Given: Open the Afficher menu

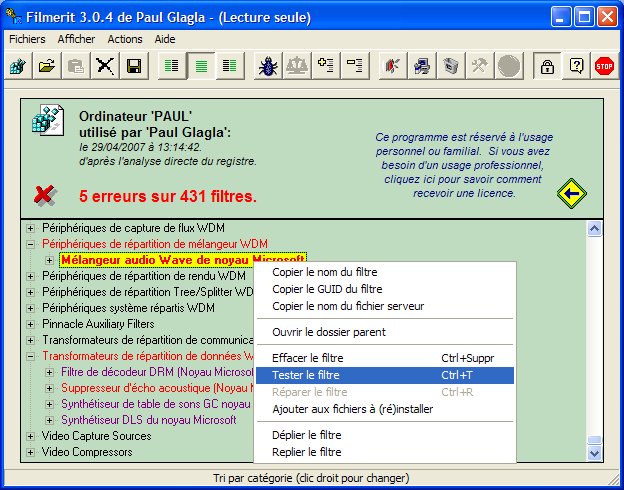Looking at the screenshot, I should pyautogui.click(x=76, y=39).
